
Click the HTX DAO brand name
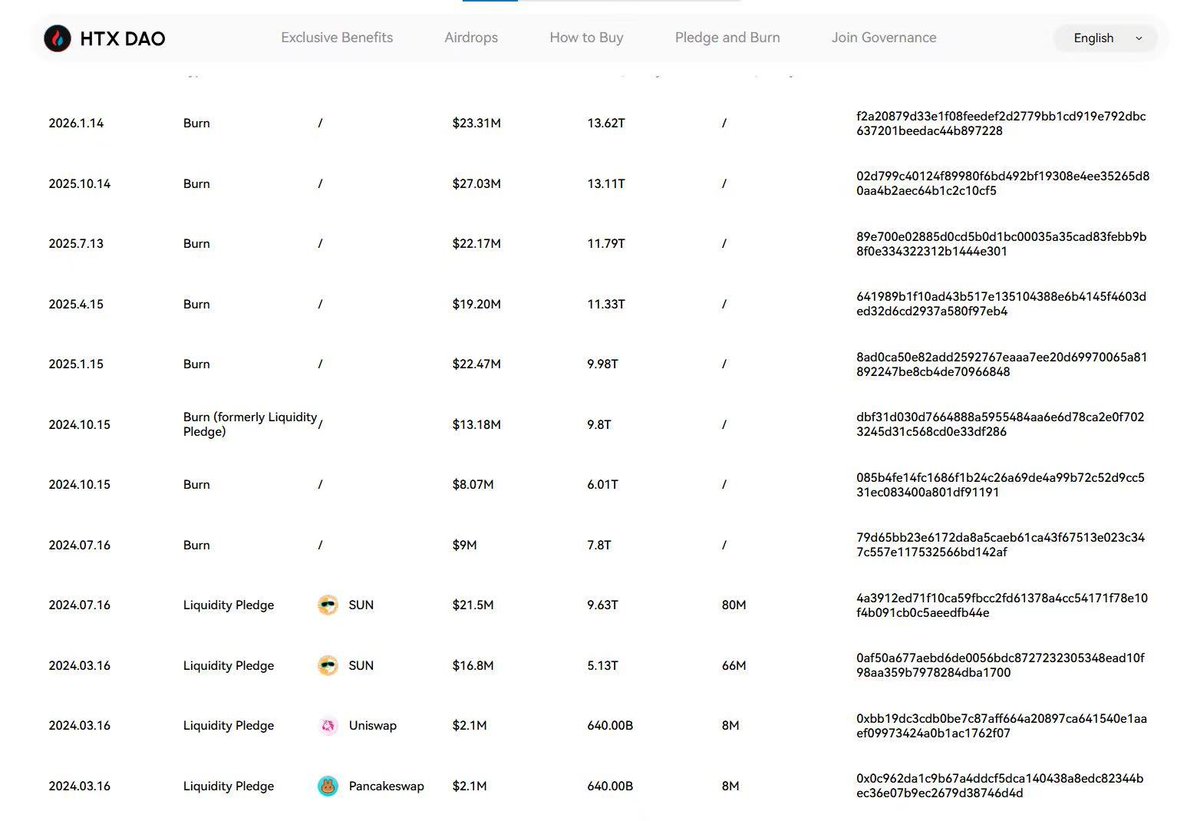click(123, 38)
